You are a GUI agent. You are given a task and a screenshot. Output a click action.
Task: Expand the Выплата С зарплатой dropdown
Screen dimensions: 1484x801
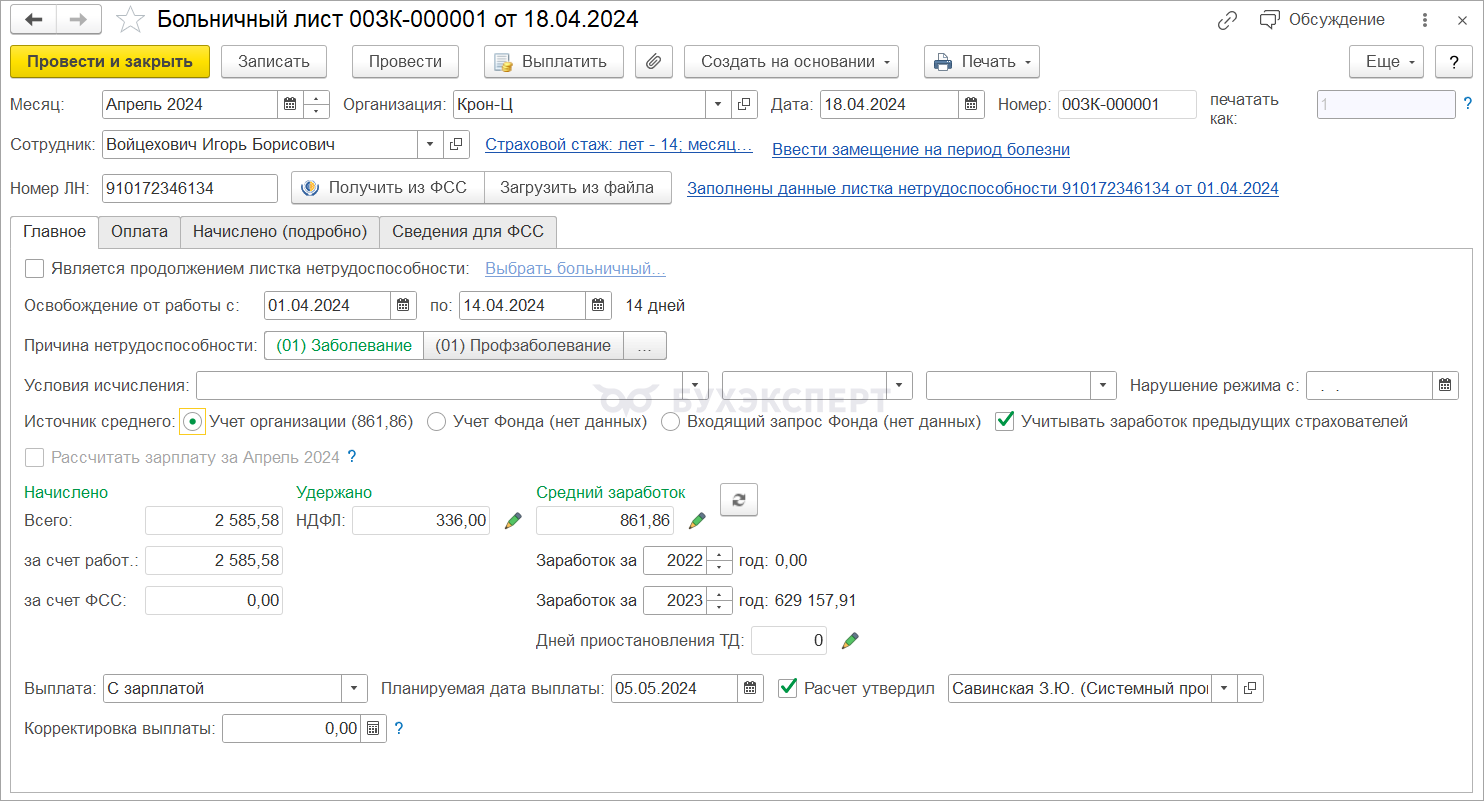356,688
